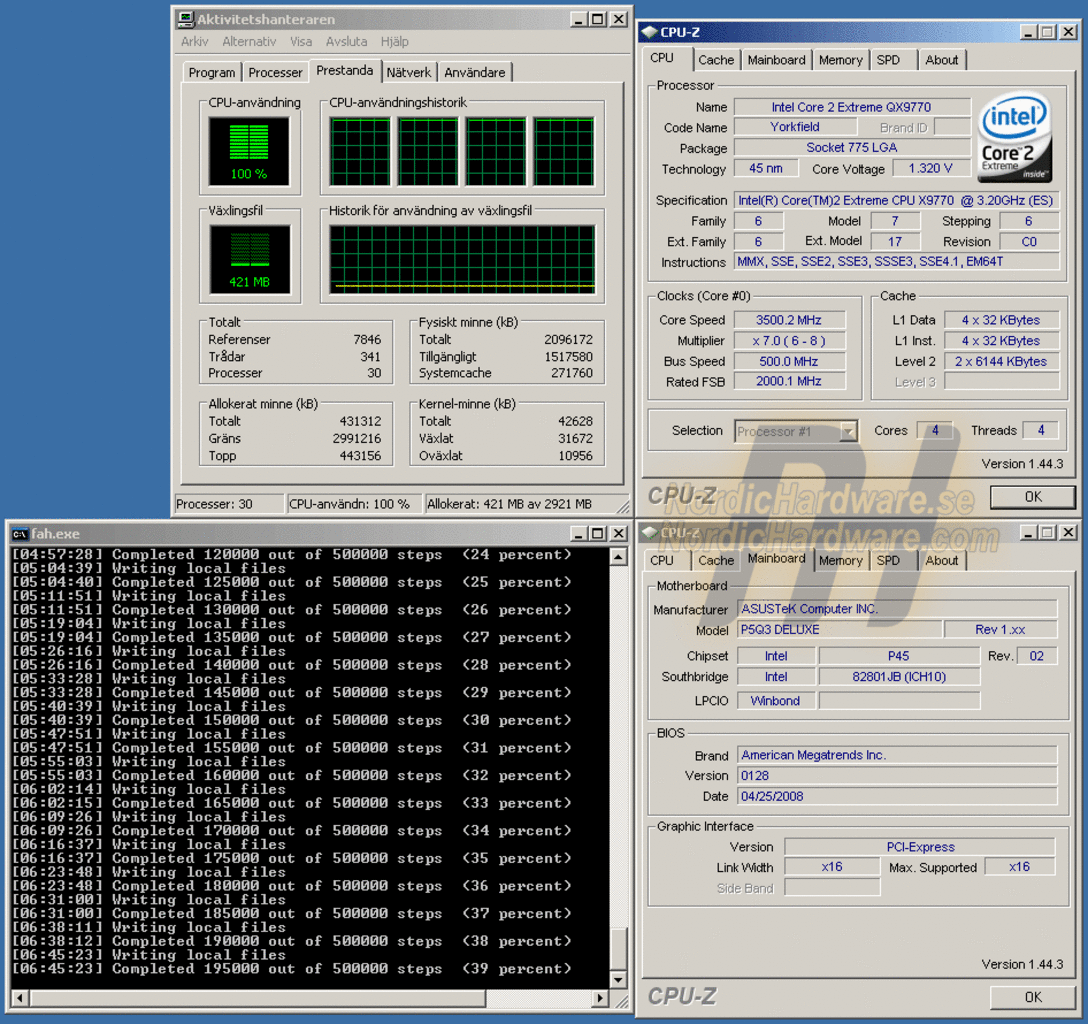
Task: Open Mainboard tab in upper CPU-Z window
Action: 776,60
